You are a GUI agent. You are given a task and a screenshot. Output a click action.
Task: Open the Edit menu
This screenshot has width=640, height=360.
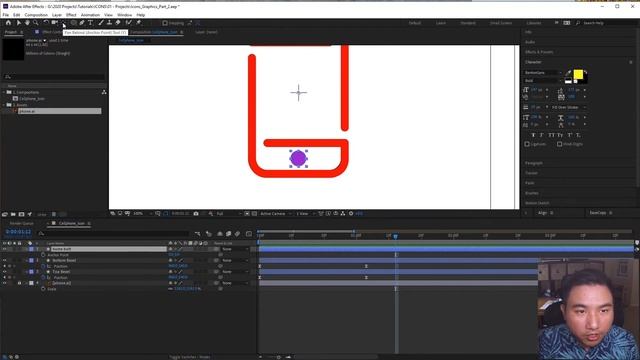click(17, 15)
